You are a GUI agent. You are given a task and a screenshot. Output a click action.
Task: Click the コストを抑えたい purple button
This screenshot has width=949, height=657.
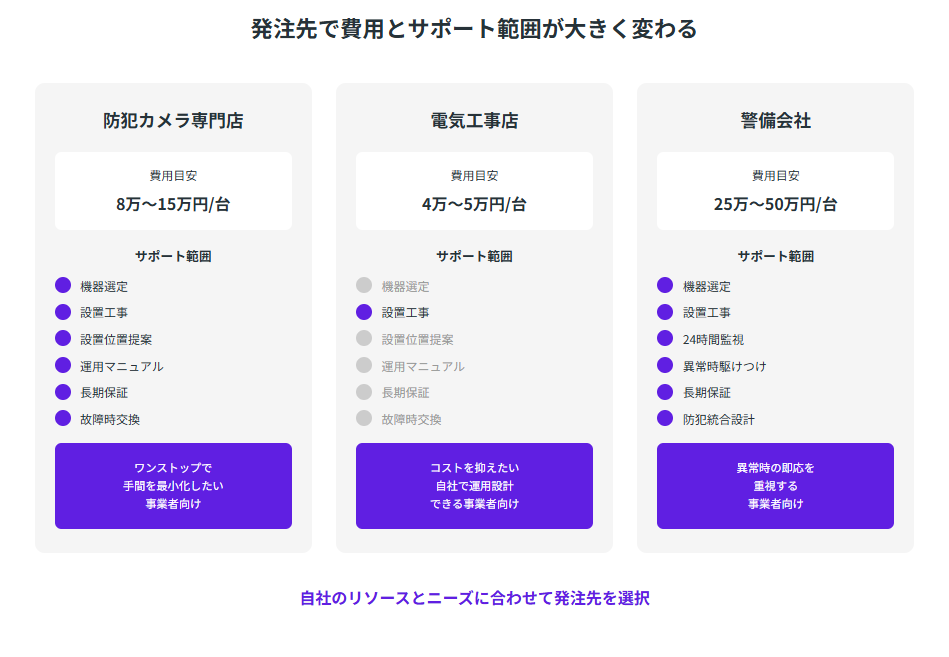tap(474, 486)
